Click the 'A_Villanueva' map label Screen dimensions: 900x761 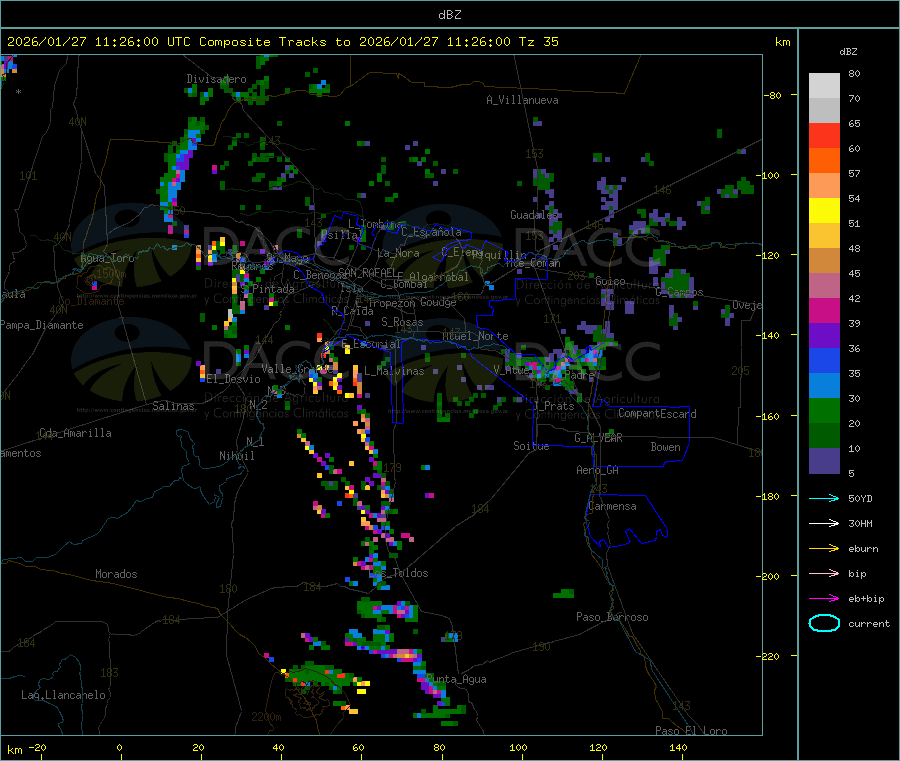click(x=522, y=100)
